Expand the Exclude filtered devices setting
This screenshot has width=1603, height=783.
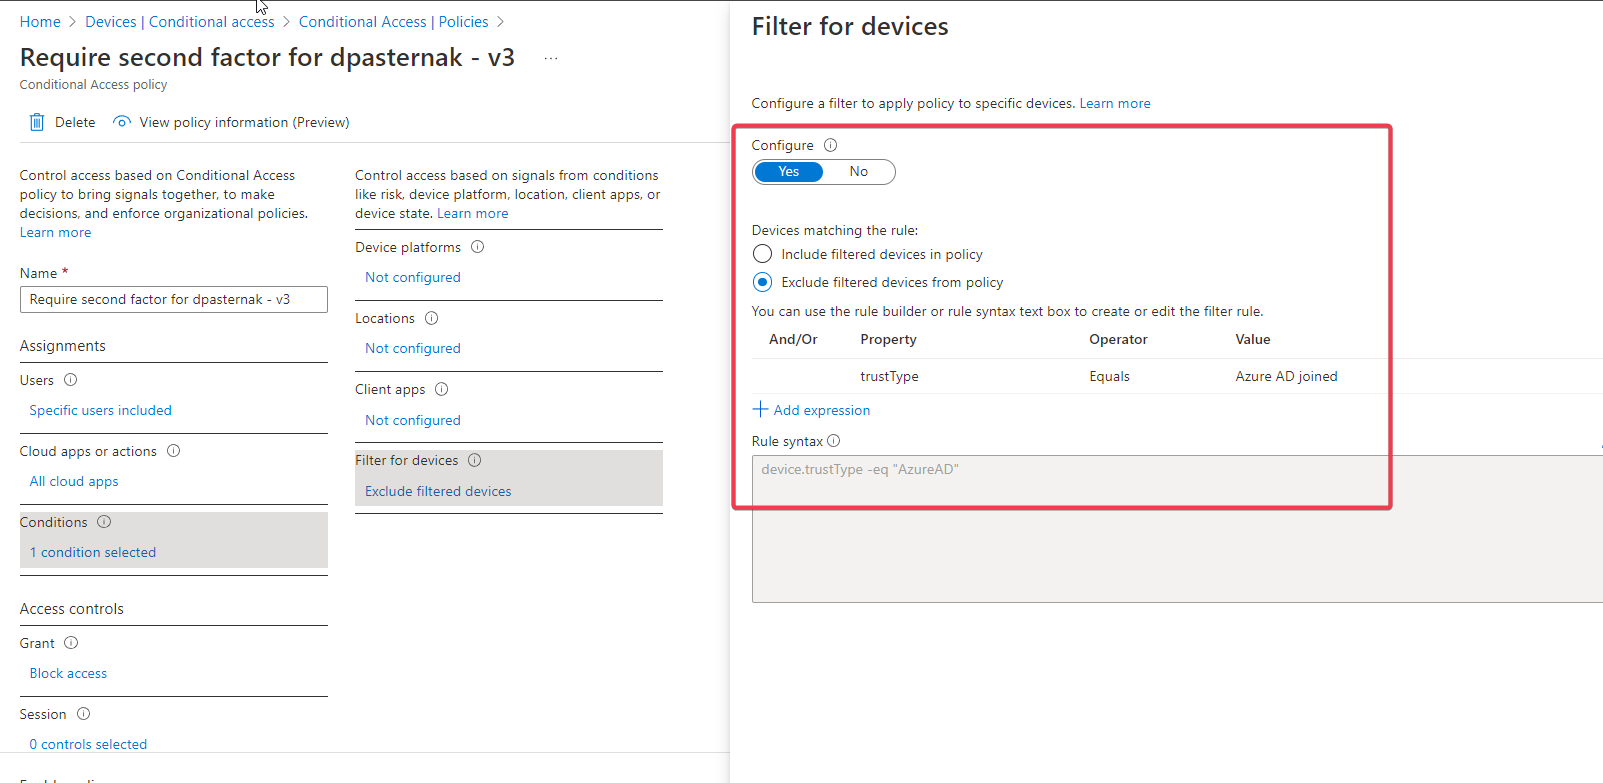click(x=438, y=491)
